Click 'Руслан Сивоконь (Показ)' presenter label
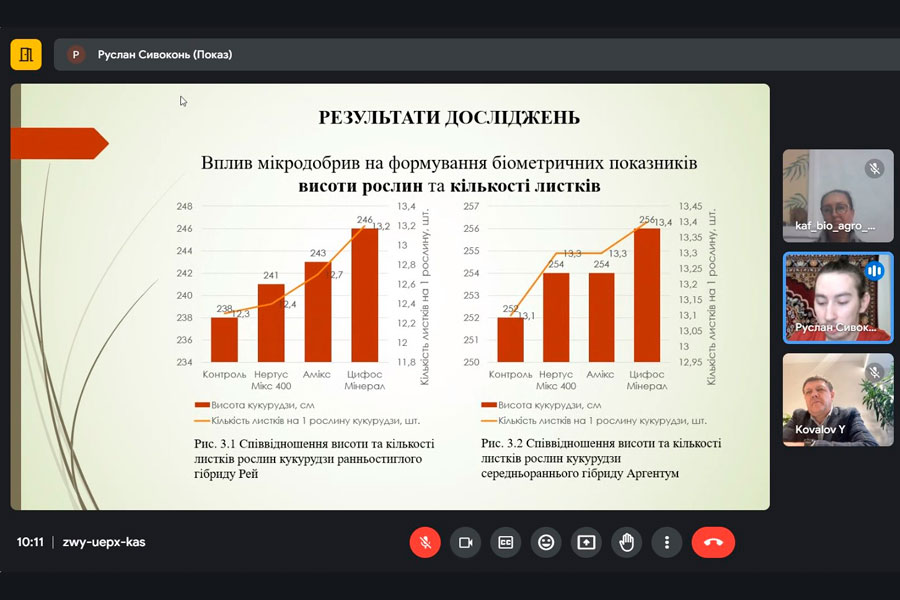 (x=165, y=55)
